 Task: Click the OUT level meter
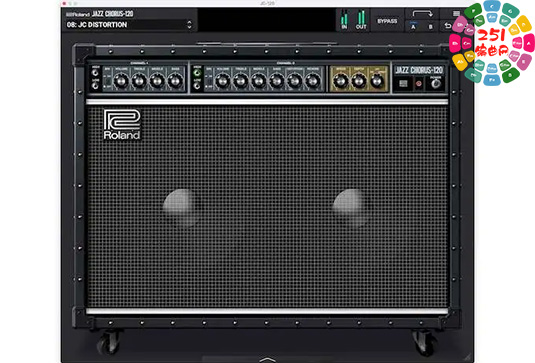361,20
